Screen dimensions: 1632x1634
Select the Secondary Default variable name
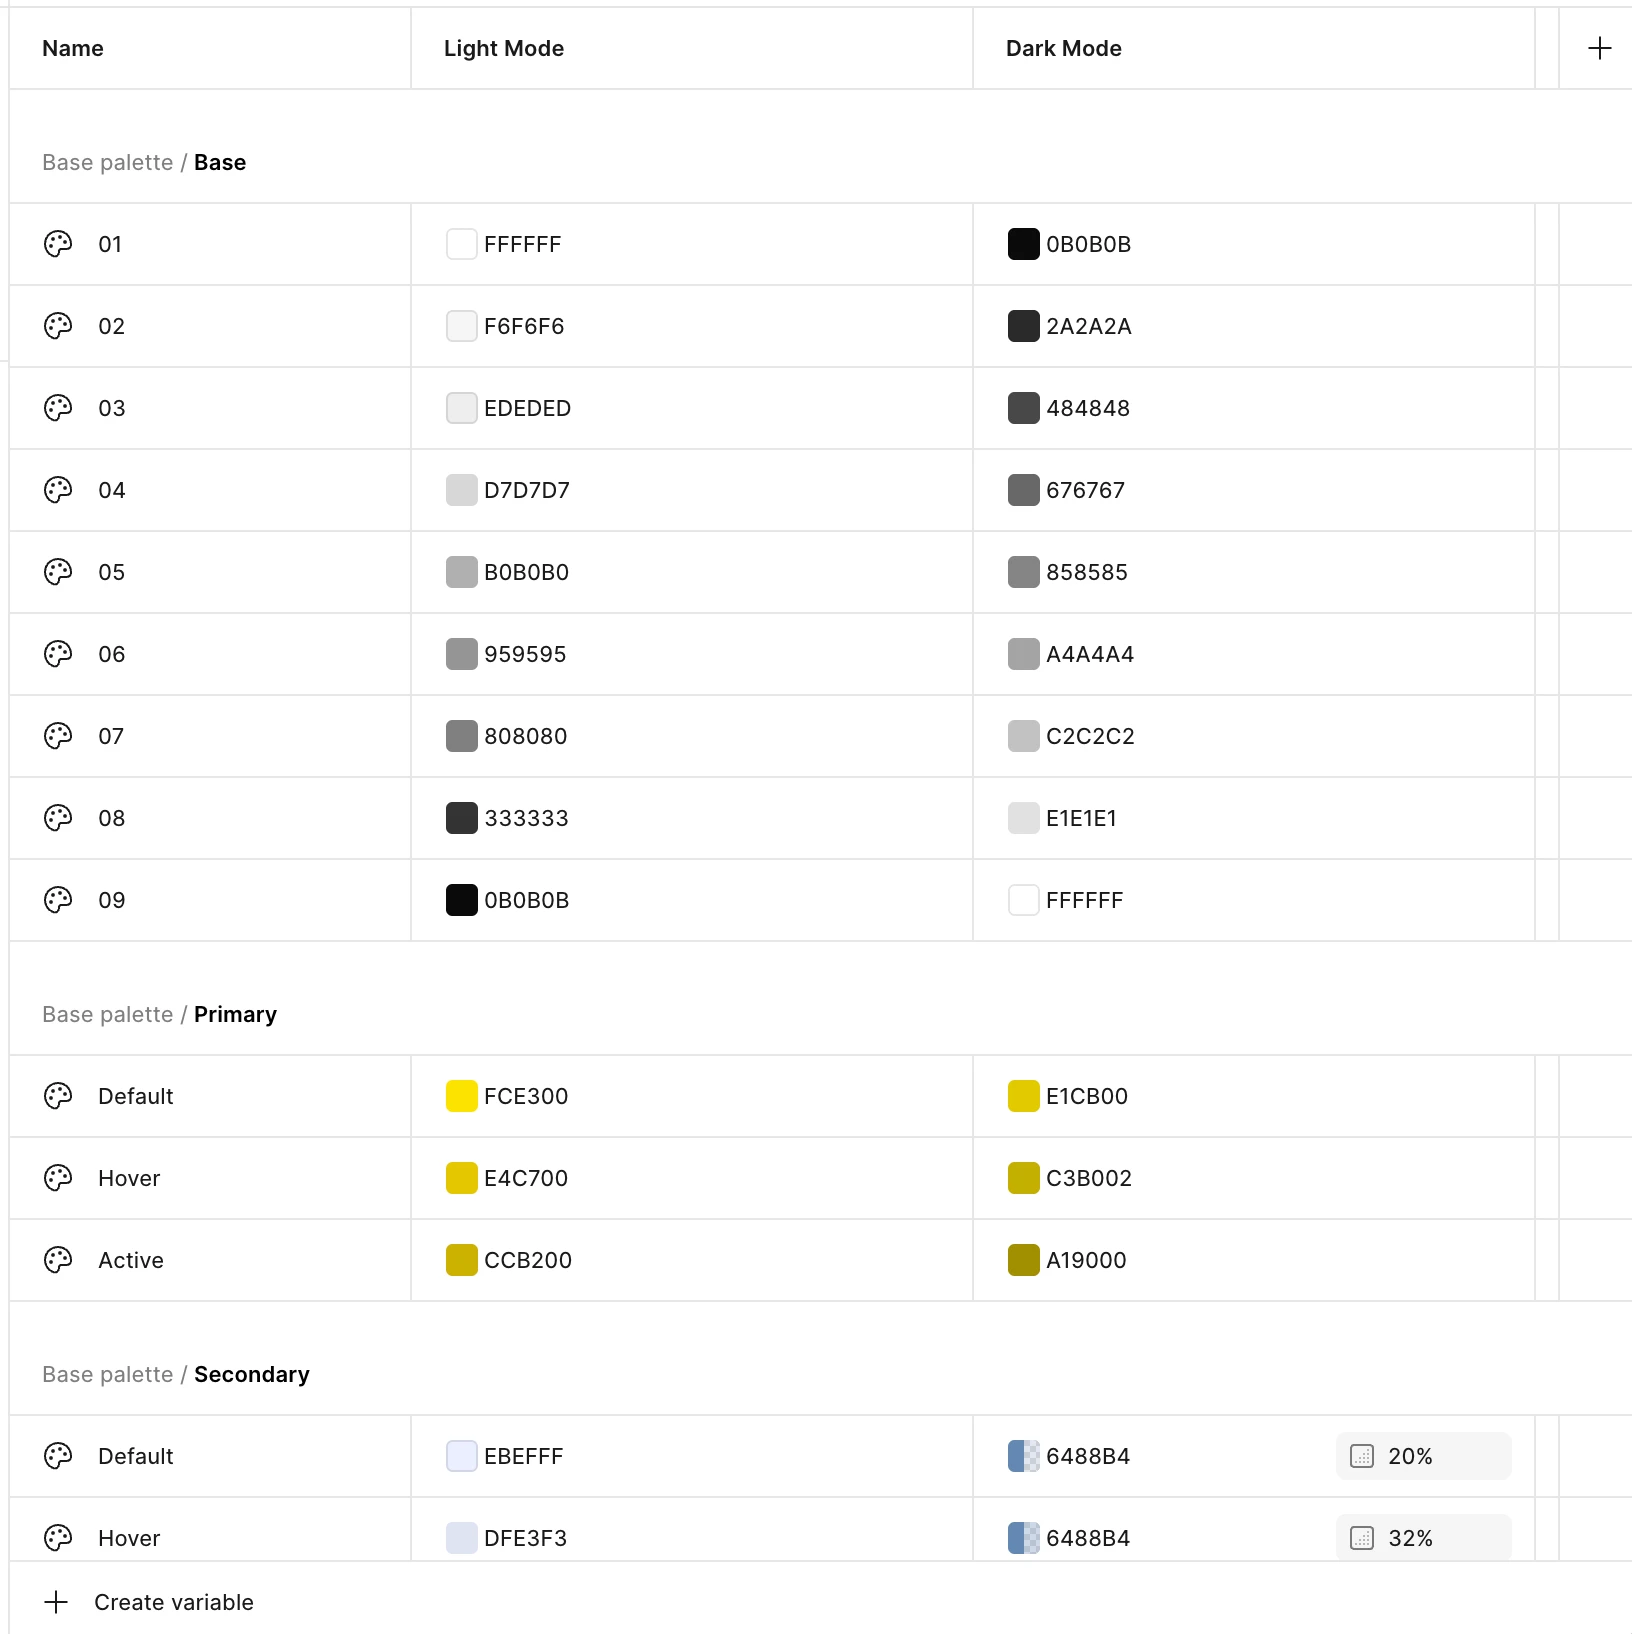coord(136,1456)
